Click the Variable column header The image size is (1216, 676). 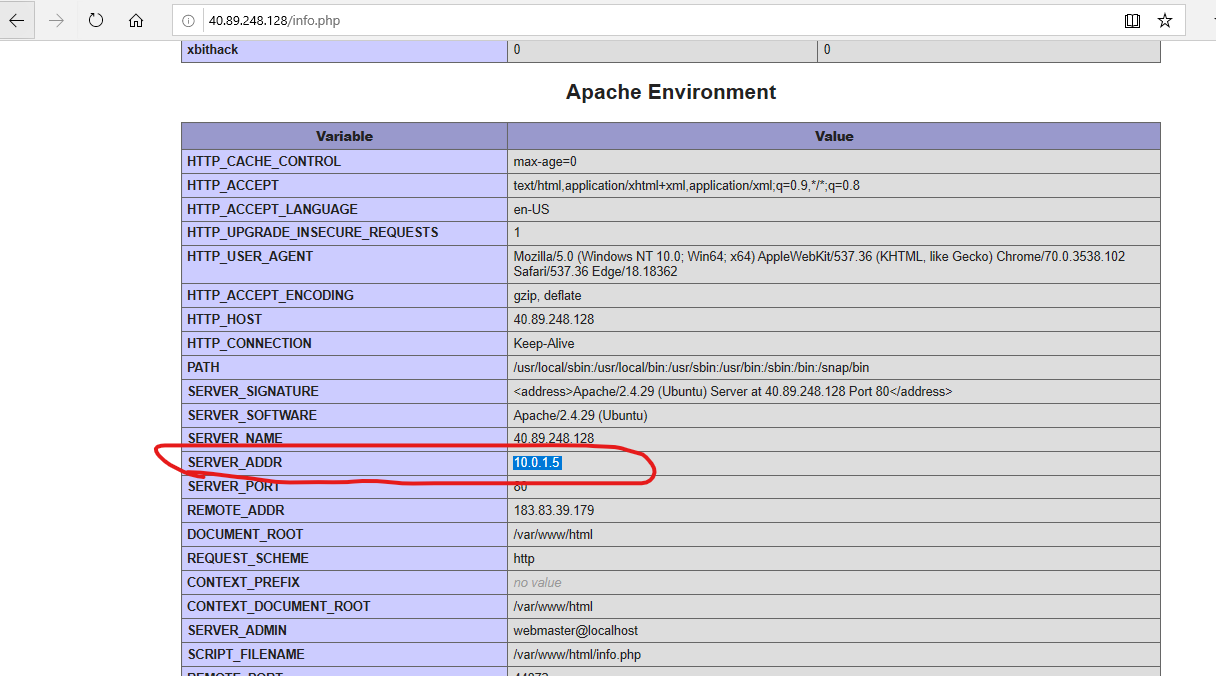tap(344, 136)
